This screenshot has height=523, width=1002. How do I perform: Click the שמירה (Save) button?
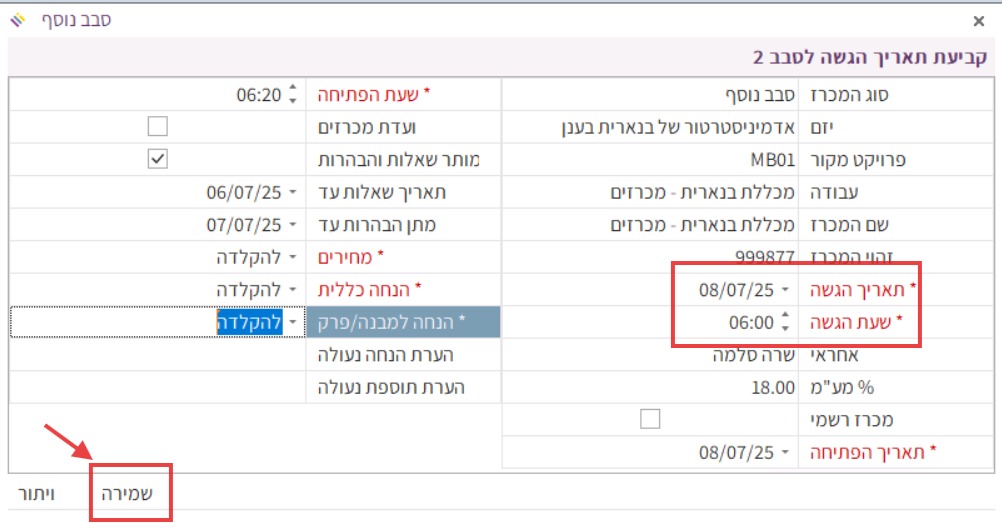(x=130, y=492)
